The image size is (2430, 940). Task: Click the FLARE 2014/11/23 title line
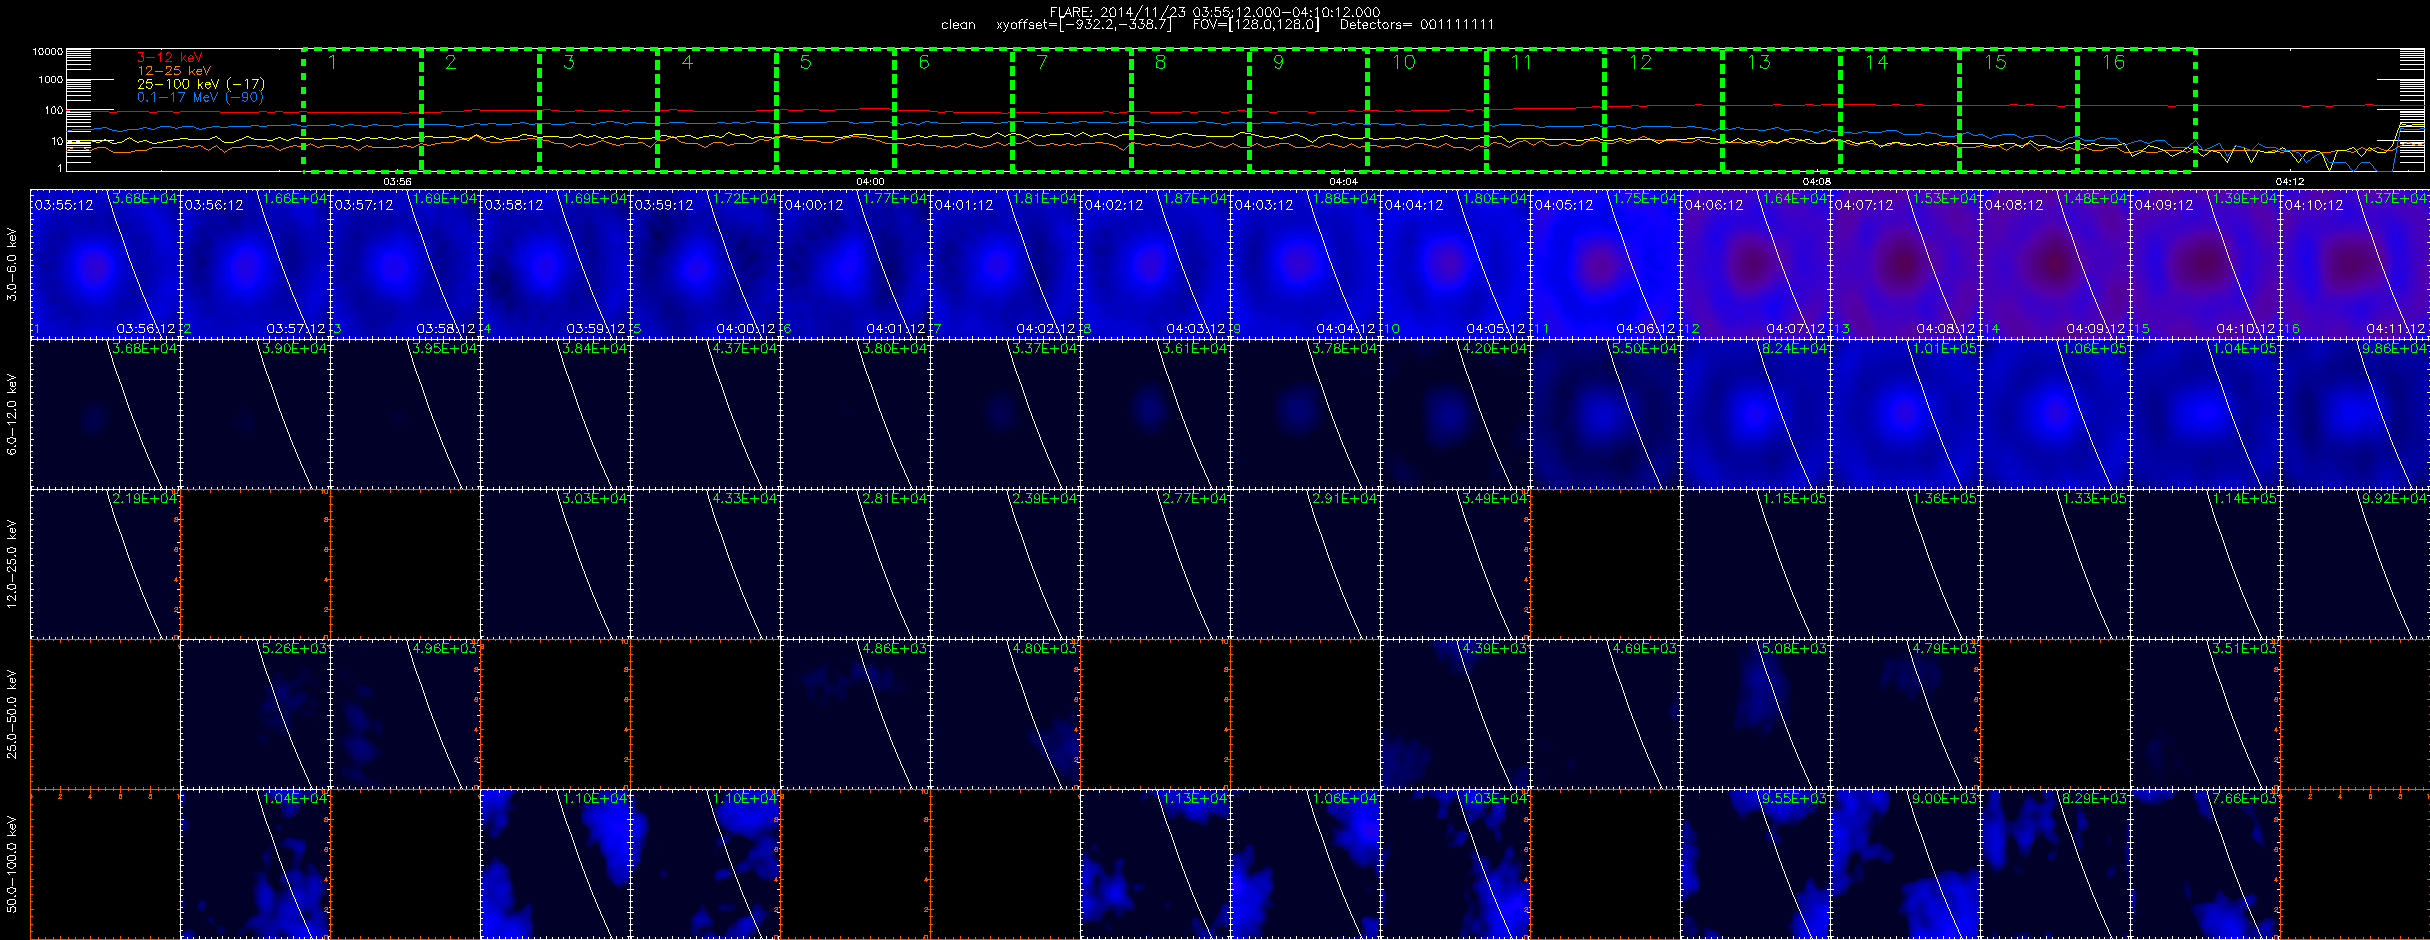(x=1215, y=12)
